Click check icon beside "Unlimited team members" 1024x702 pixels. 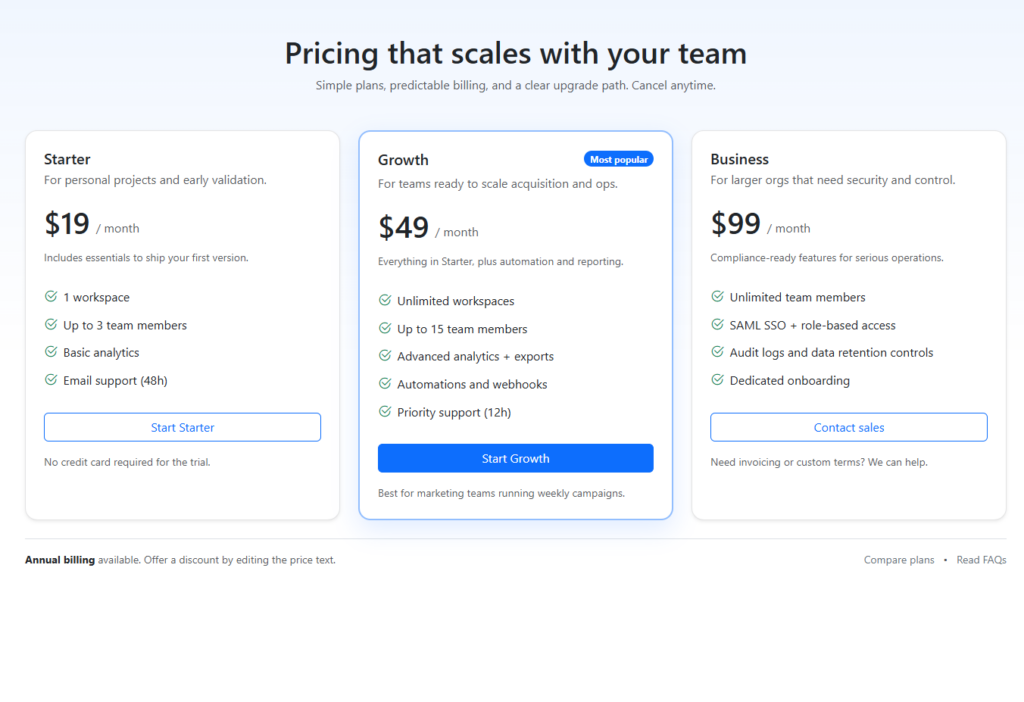(x=718, y=297)
